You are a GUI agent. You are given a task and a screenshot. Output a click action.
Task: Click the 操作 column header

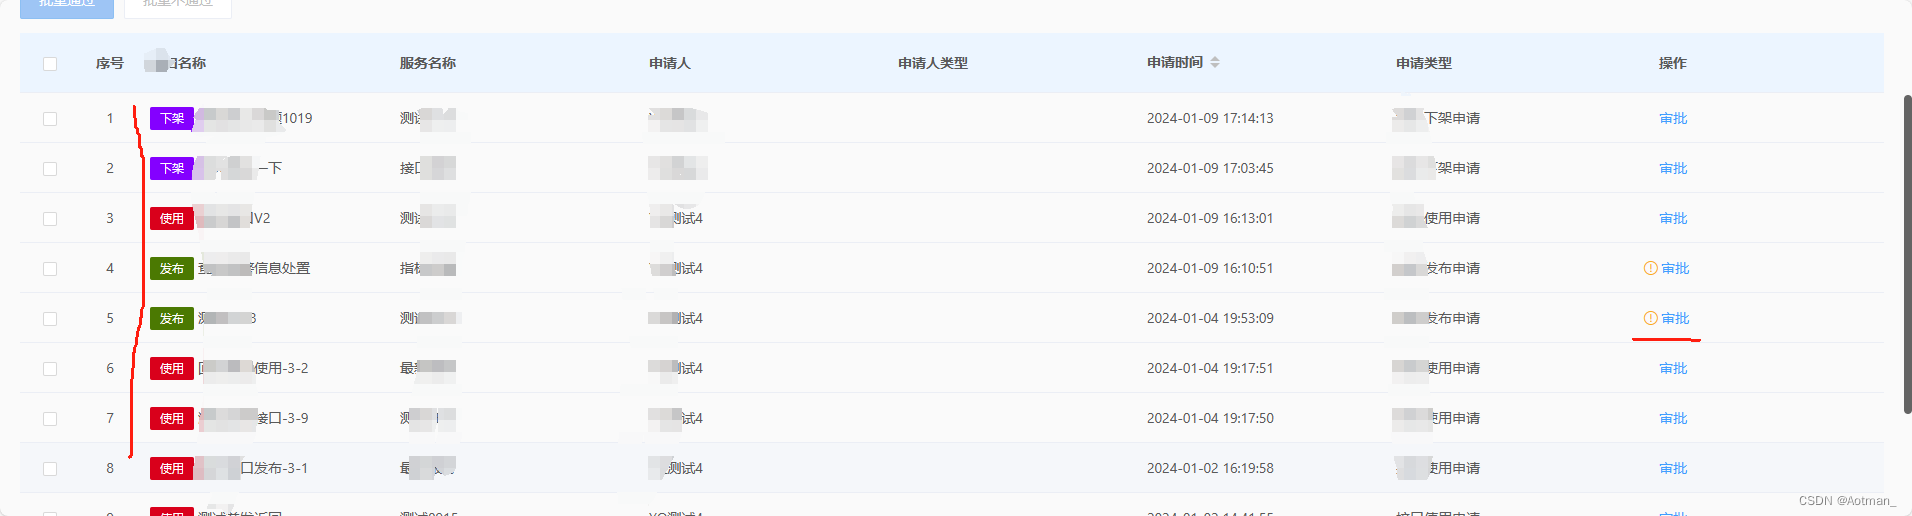1673,63
